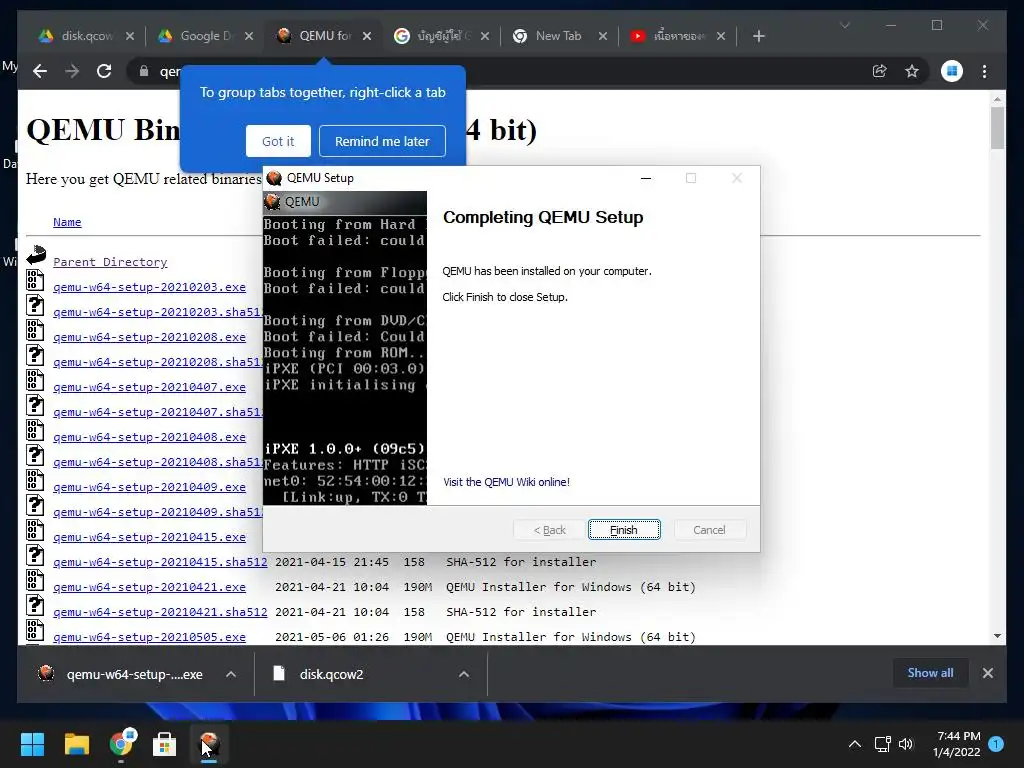1024x768 pixels.
Task: Open qemu-w64-setup-20210421.sha512 link
Action: pos(160,612)
